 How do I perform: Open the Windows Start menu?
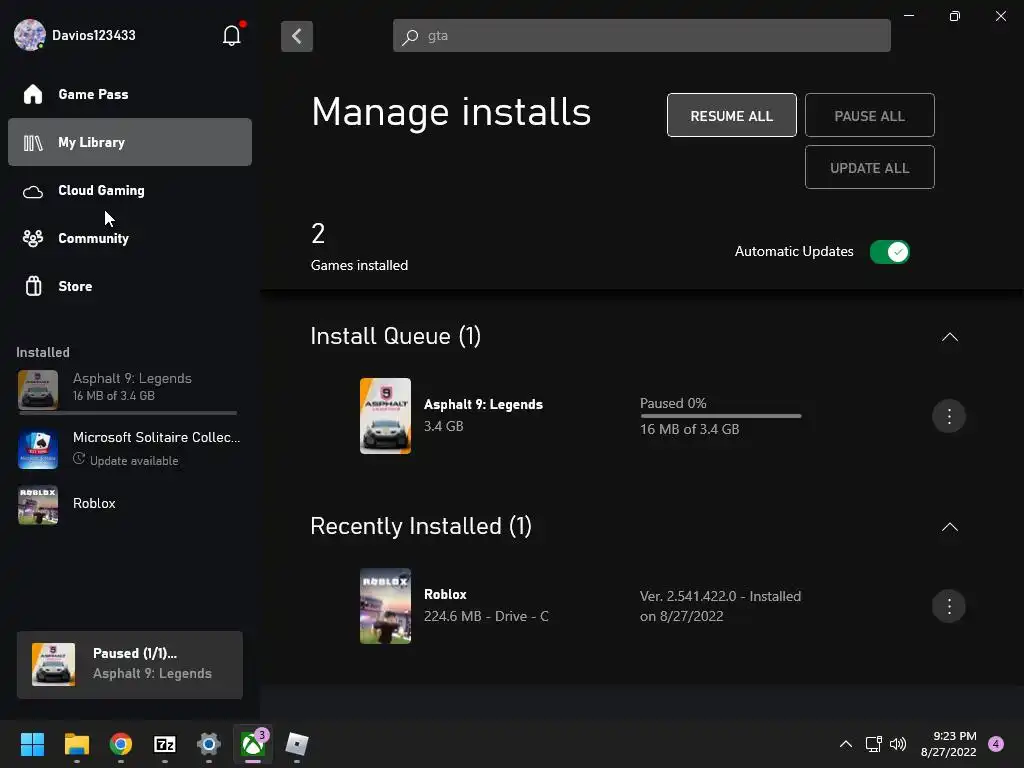click(x=32, y=744)
